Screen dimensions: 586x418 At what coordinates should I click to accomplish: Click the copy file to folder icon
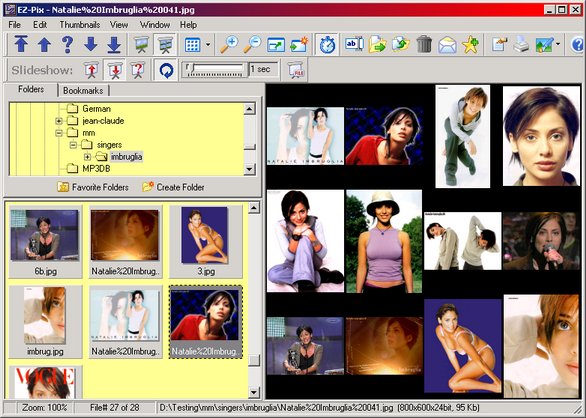click(401, 44)
